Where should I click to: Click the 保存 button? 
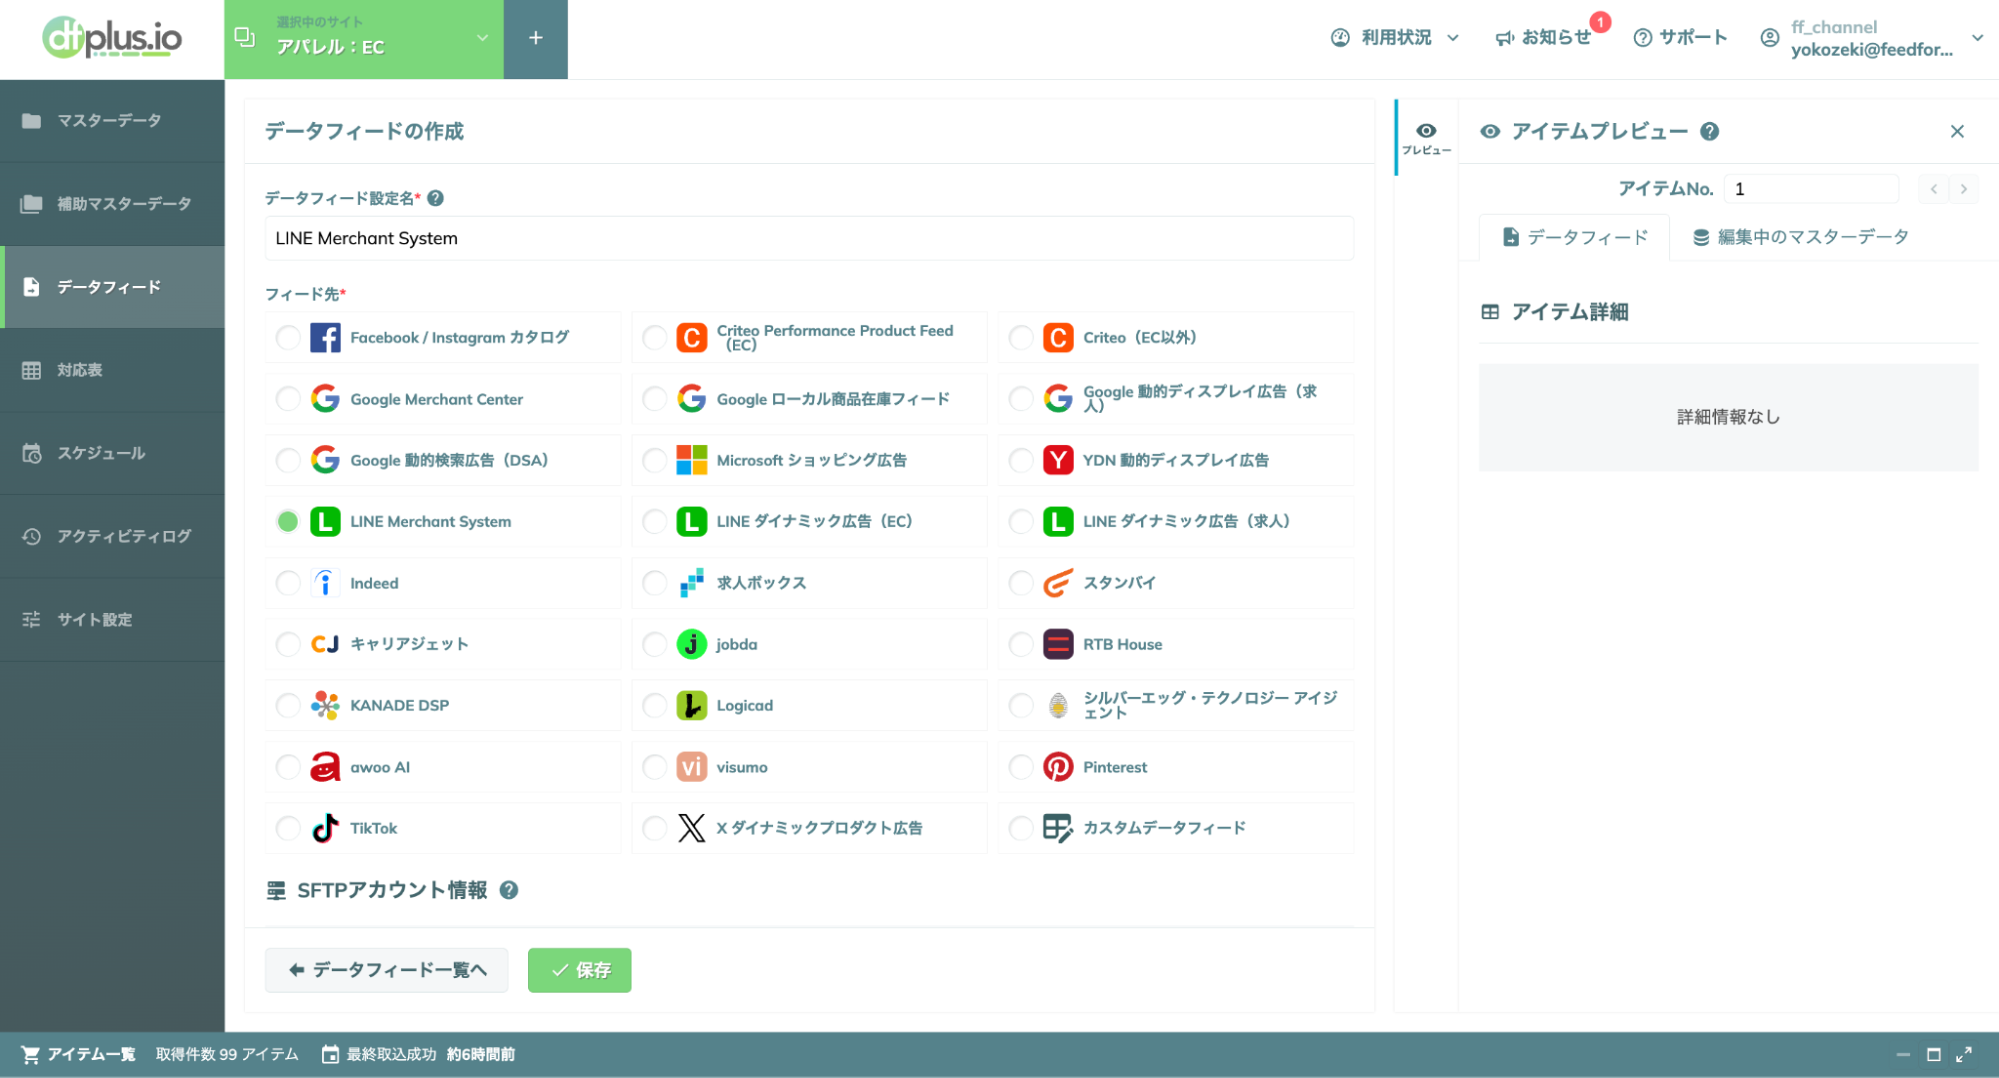click(579, 970)
